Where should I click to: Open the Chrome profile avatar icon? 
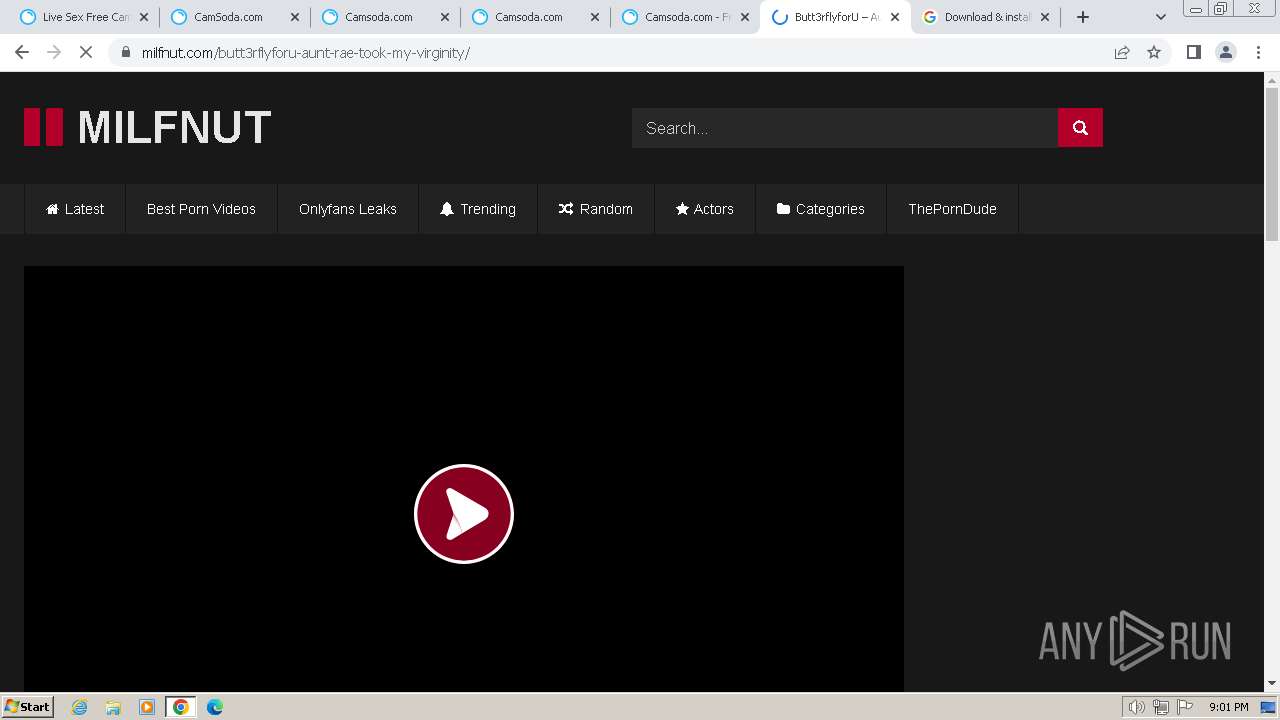pyautogui.click(x=1226, y=52)
